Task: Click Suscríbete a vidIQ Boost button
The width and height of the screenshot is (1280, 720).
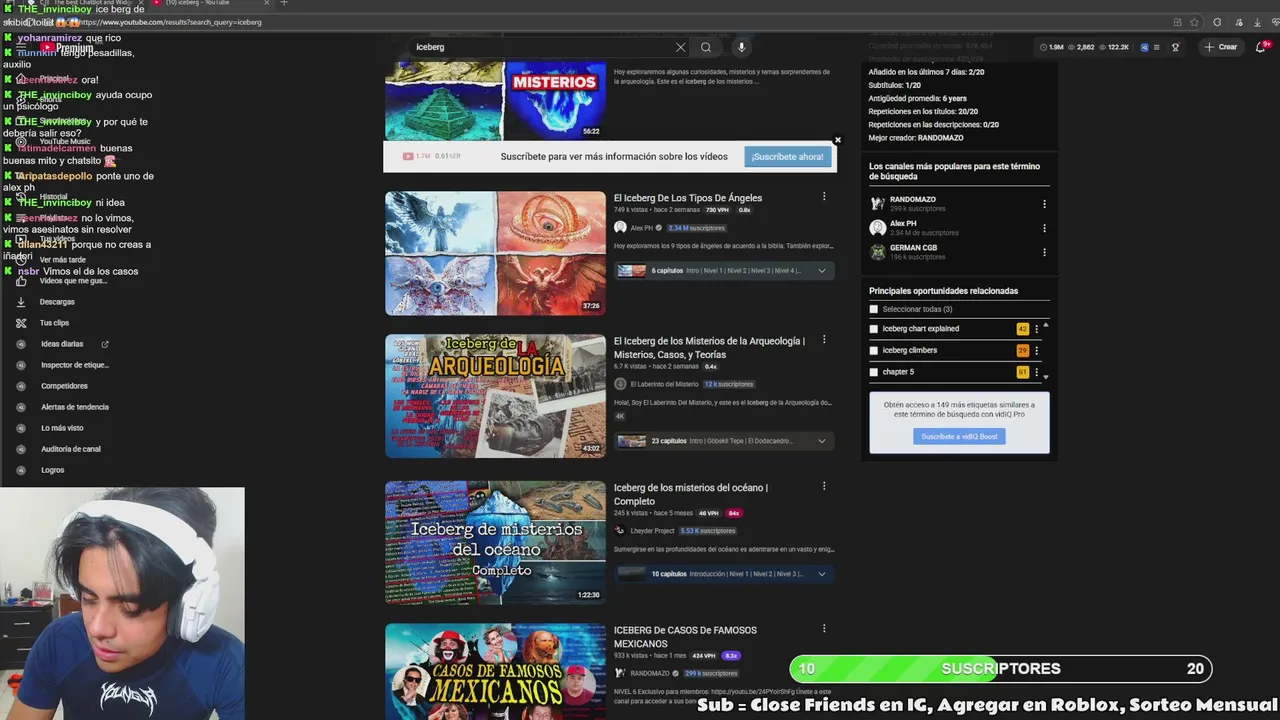Action: pos(959,436)
